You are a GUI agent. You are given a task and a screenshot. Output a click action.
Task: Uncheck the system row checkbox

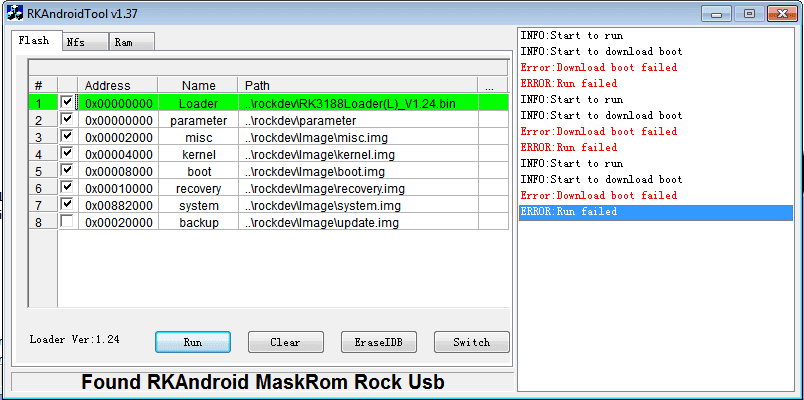point(67,204)
